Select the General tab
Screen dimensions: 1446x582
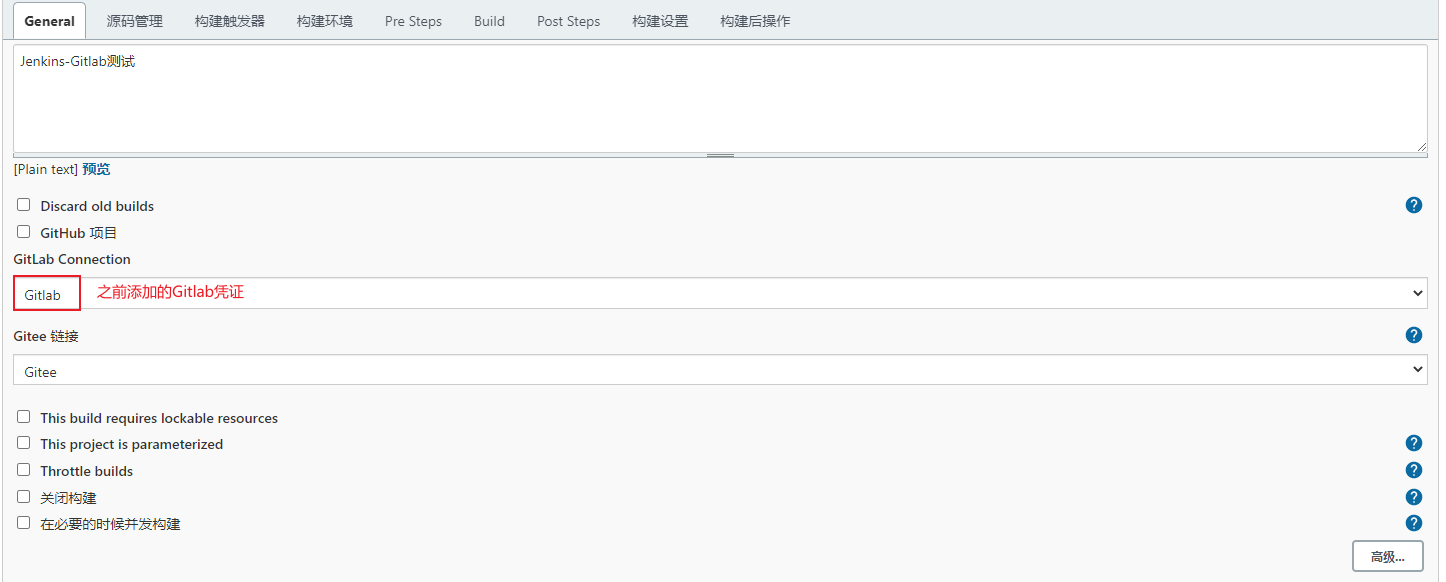(49, 21)
